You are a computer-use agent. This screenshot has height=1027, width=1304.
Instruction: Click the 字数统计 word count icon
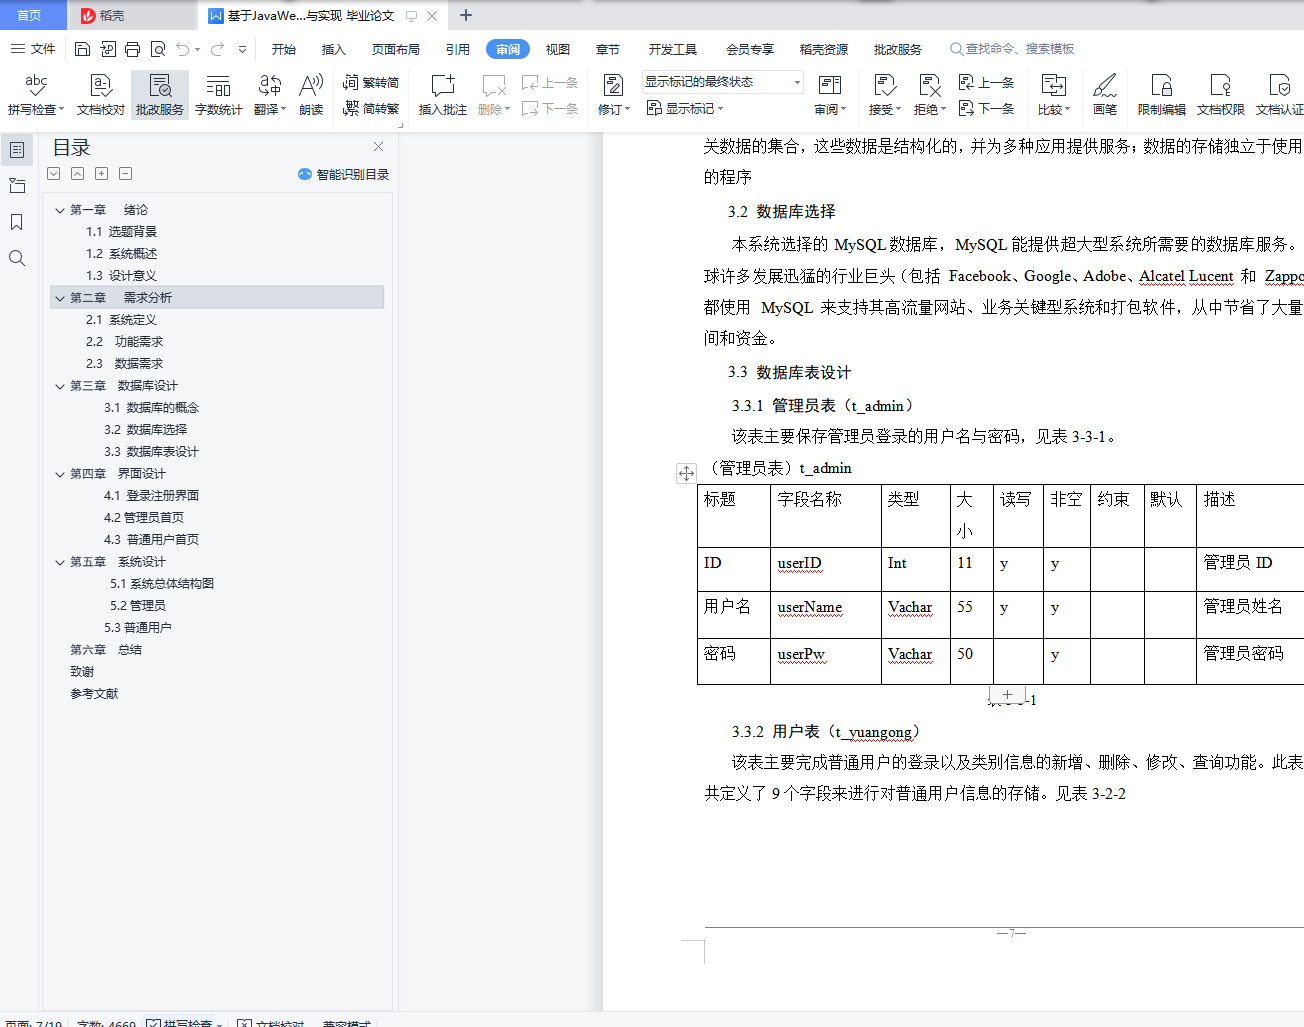pyautogui.click(x=219, y=95)
